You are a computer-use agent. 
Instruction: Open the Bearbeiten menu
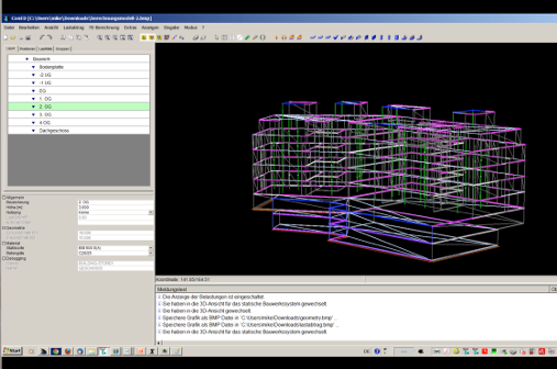[x=29, y=27]
